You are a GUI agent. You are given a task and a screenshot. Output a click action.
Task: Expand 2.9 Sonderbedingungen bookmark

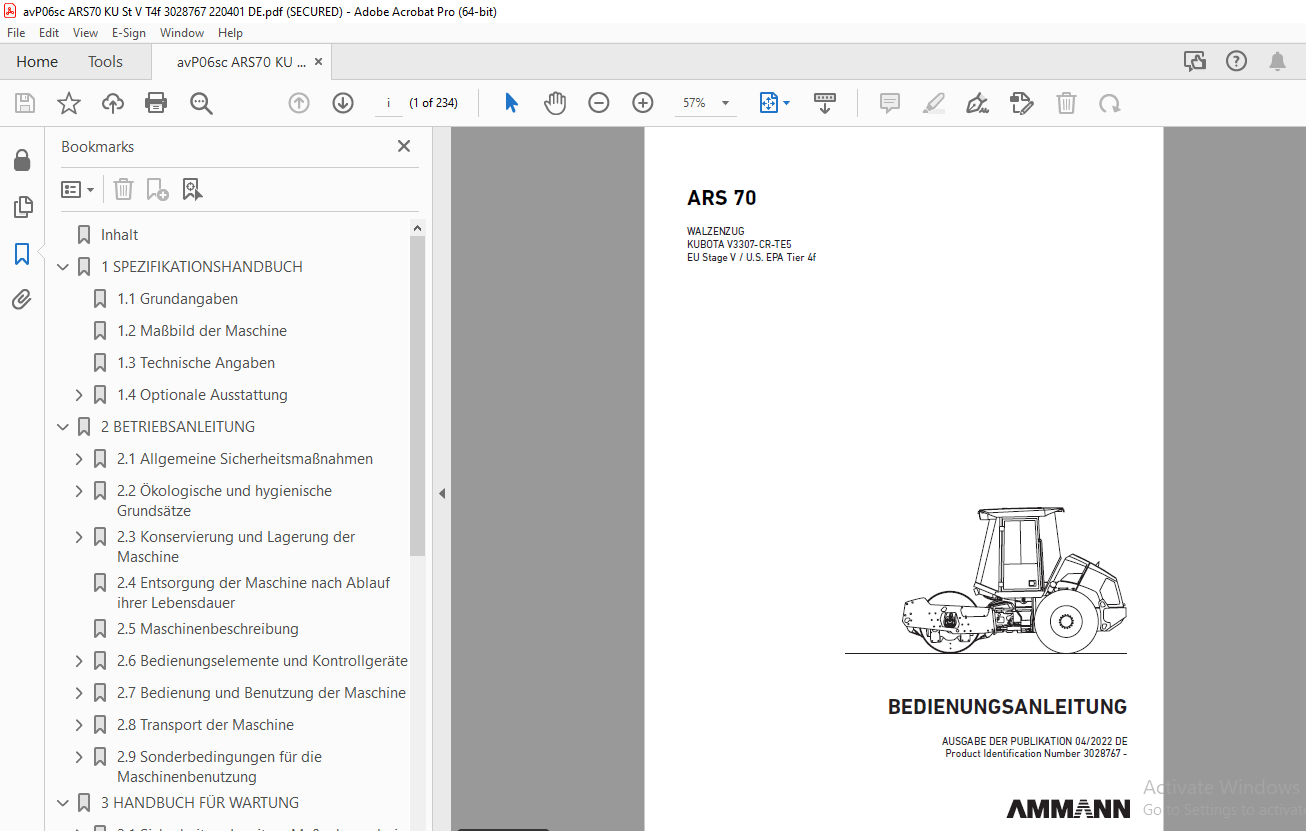tap(79, 757)
